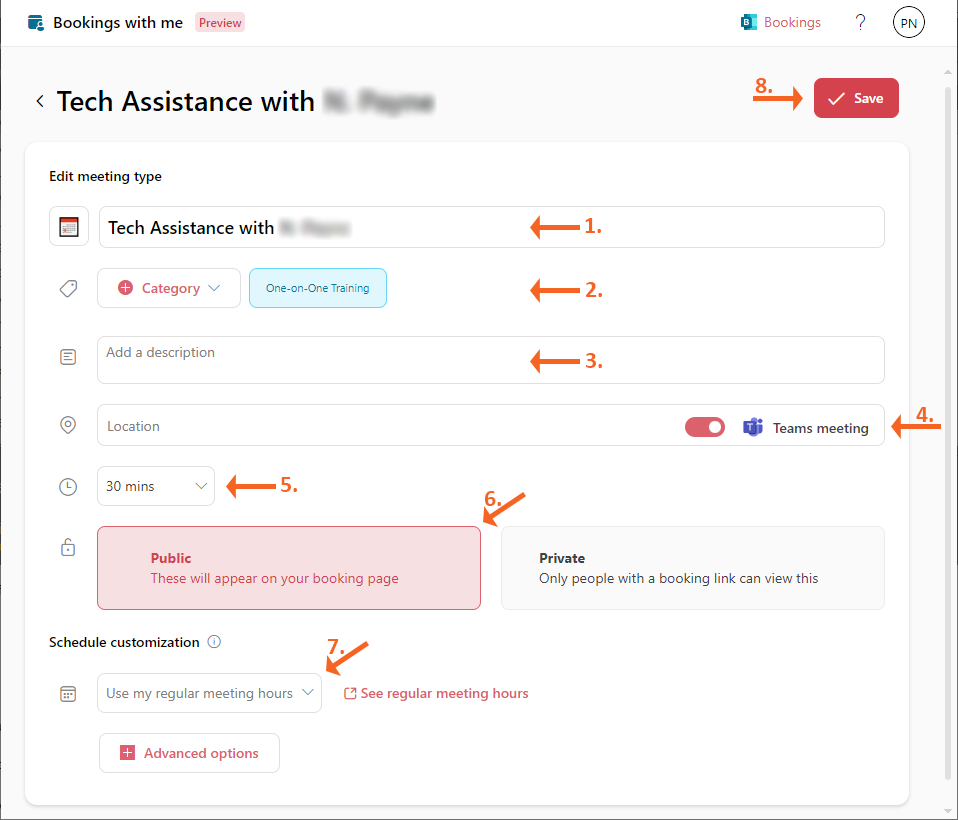Open the help question mark icon

860,22
